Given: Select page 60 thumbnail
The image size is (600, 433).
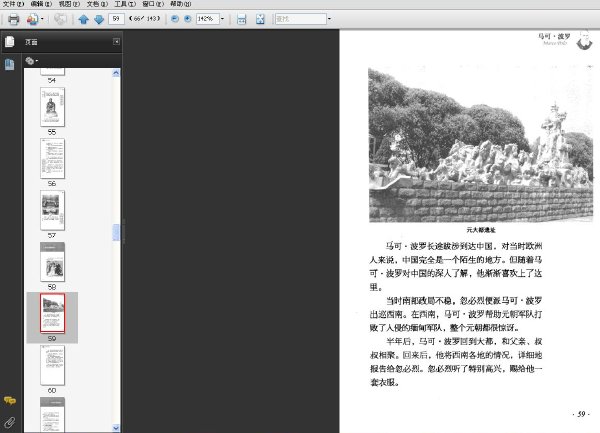Looking at the screenshot, I should pos(52,365).
